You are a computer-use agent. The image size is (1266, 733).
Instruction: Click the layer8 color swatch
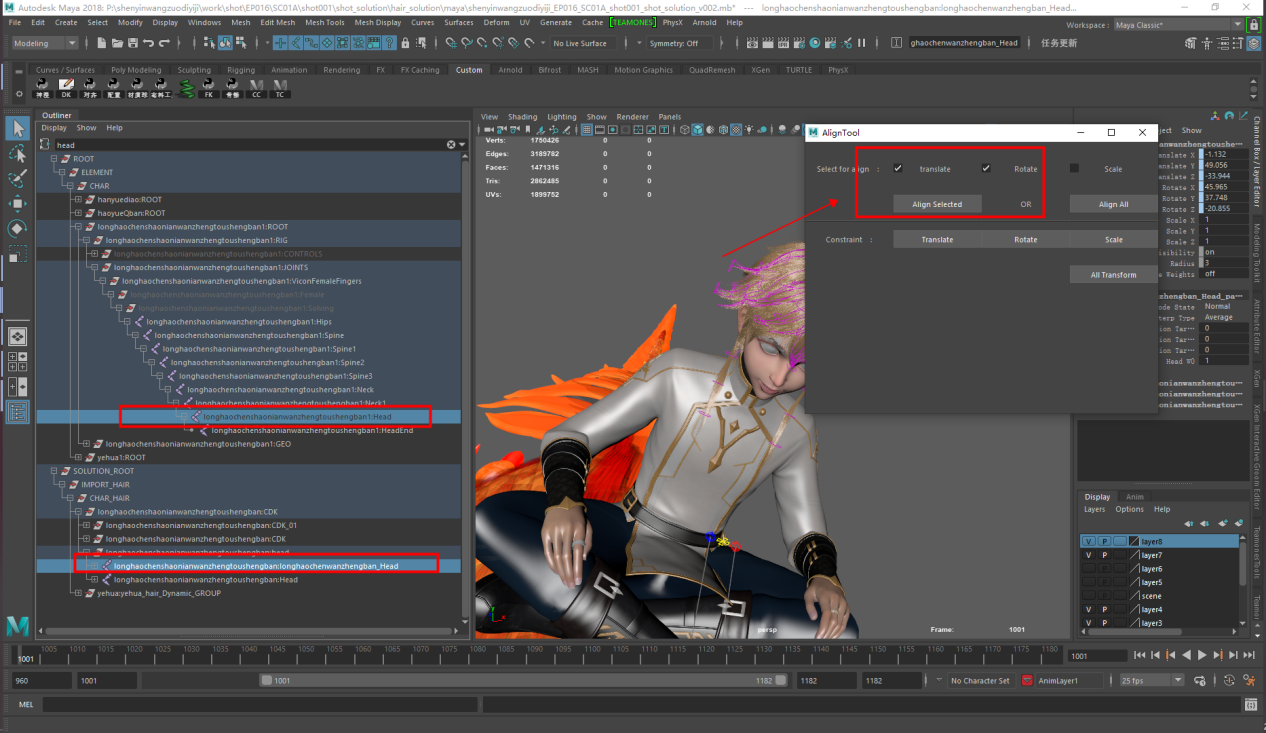tap(1134, 542)
